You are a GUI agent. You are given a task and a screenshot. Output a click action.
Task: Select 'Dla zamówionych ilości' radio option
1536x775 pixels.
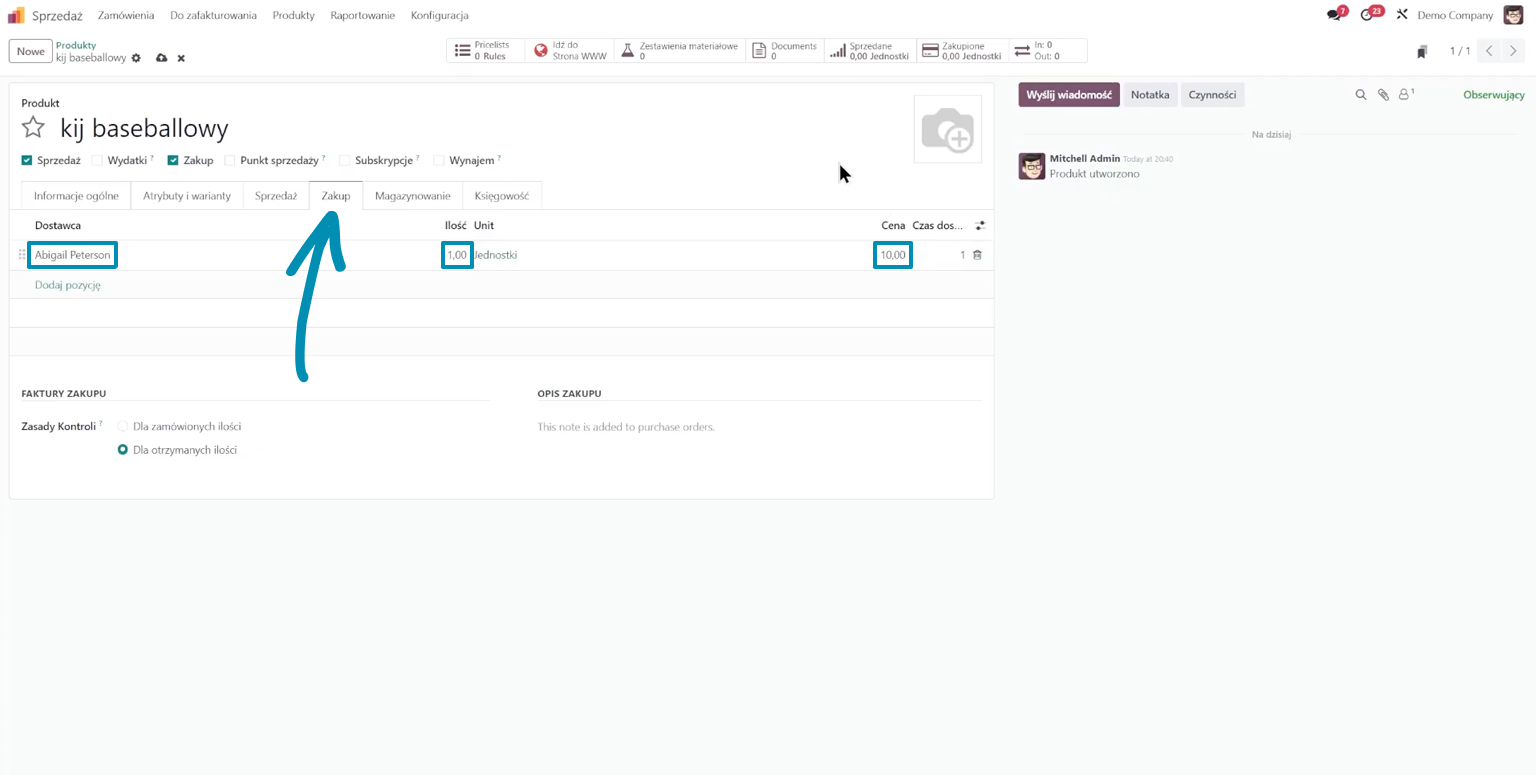[x=123, y=426]
